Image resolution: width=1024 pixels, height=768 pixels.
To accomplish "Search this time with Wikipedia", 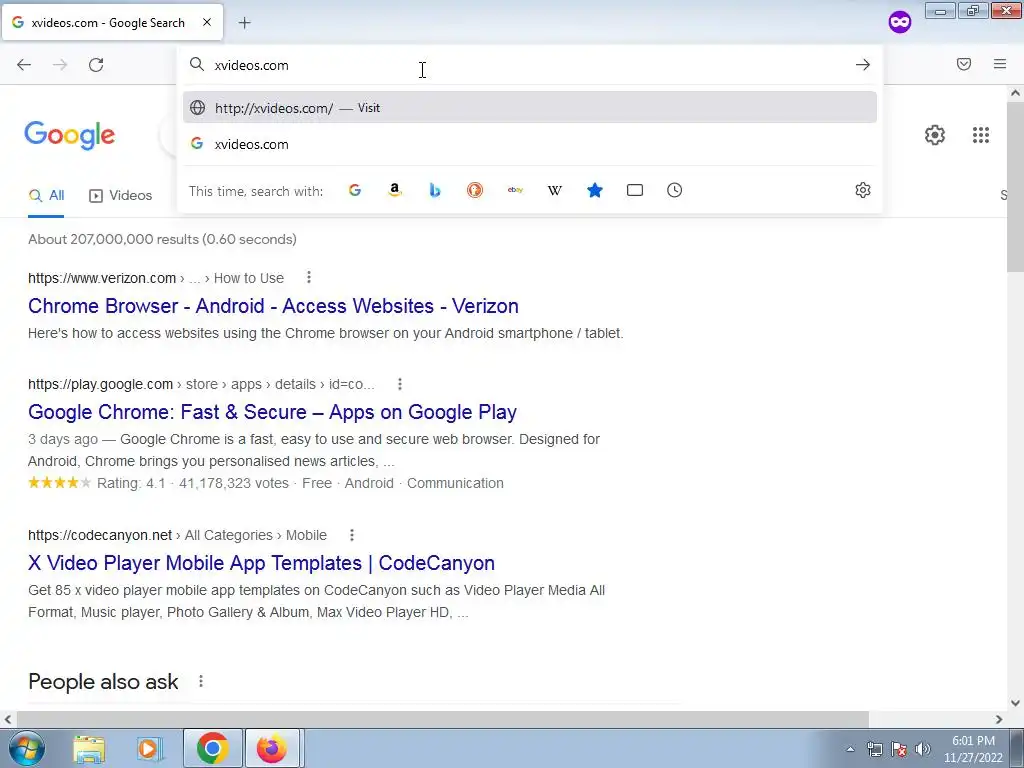I will (555, 190).
